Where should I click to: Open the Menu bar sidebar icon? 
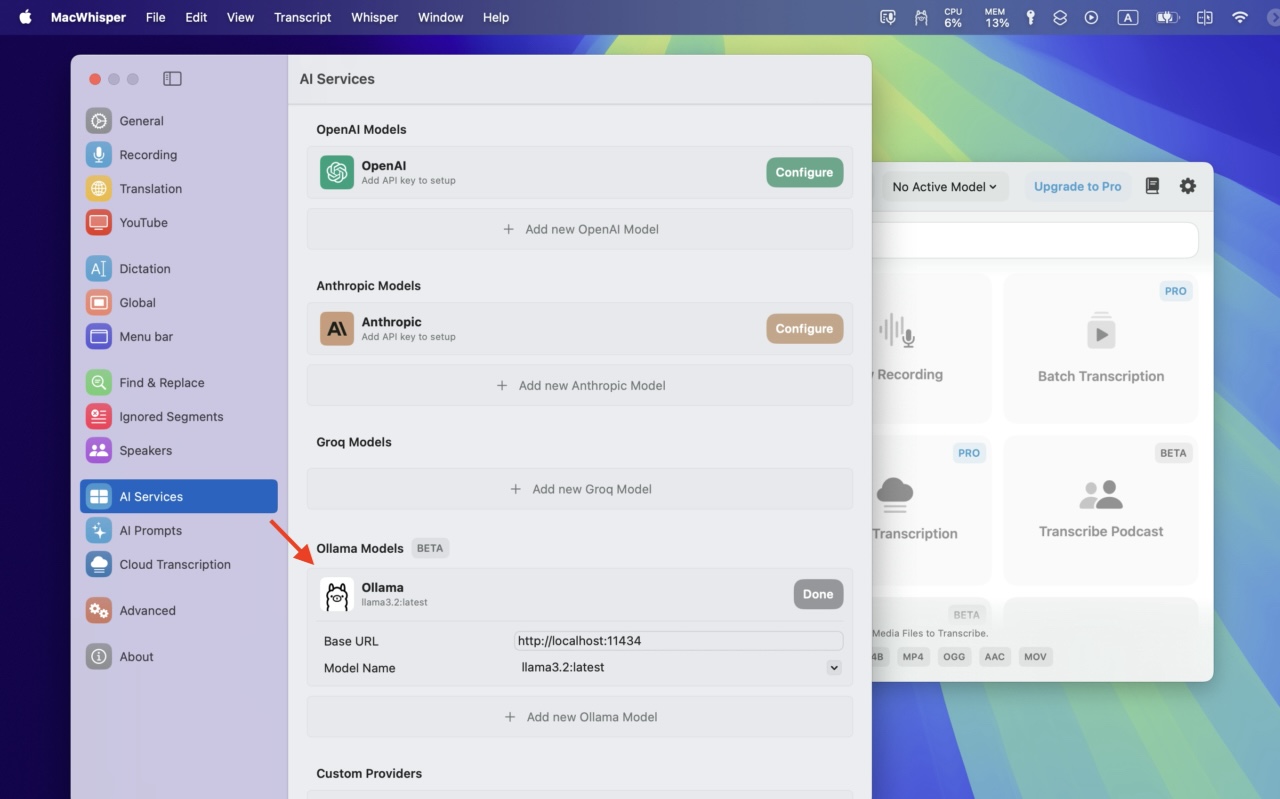(98, 337)
